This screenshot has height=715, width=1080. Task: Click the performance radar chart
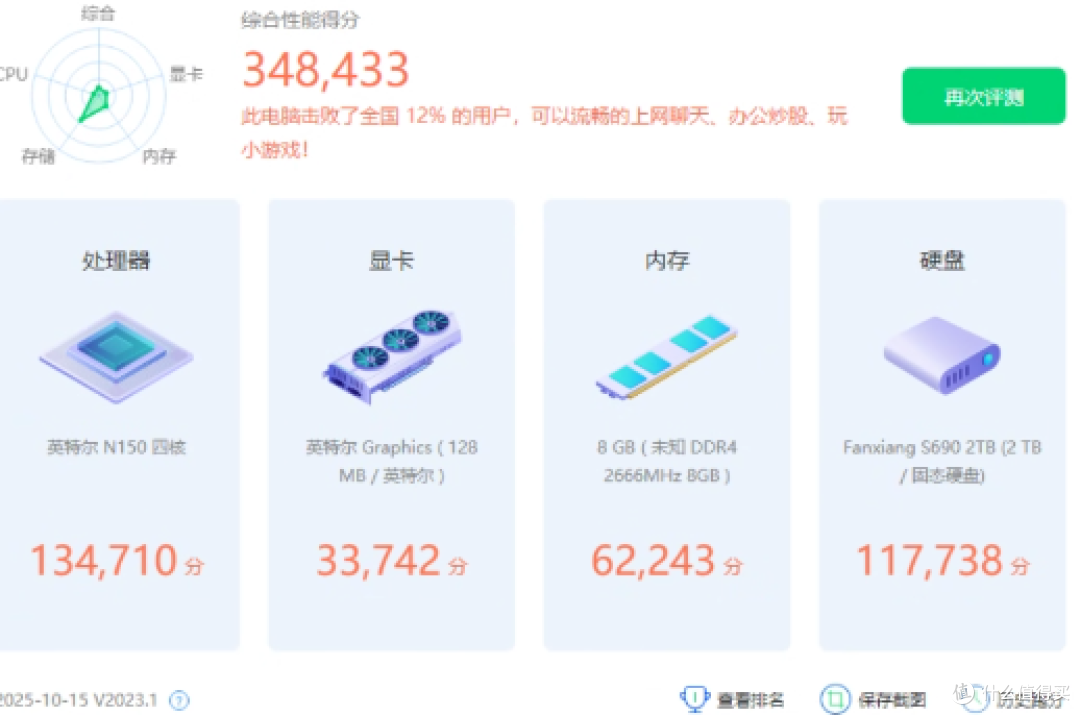click(x=99, y=94)
